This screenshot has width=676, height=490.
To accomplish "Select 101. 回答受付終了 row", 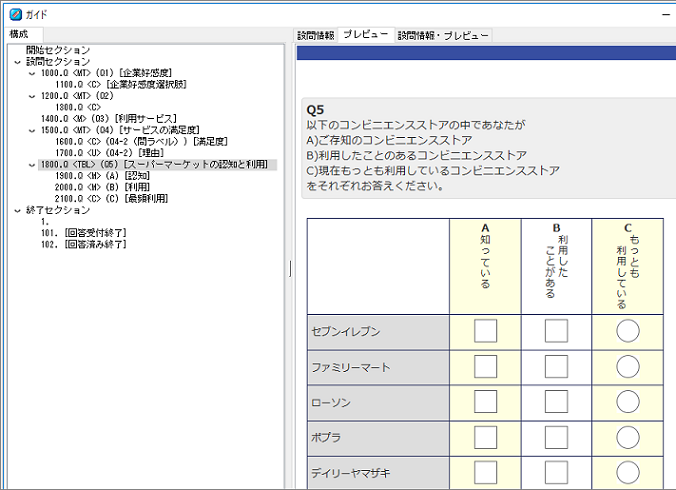I will (84, 233).
